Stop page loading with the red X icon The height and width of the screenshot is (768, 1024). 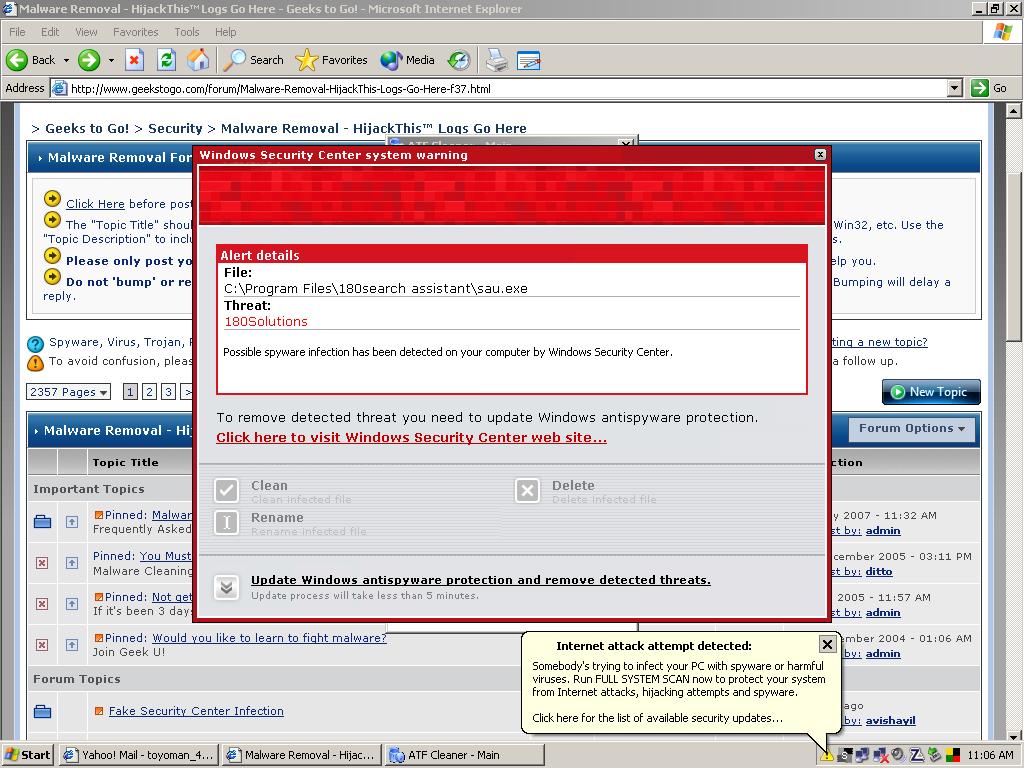coord(134,60)
